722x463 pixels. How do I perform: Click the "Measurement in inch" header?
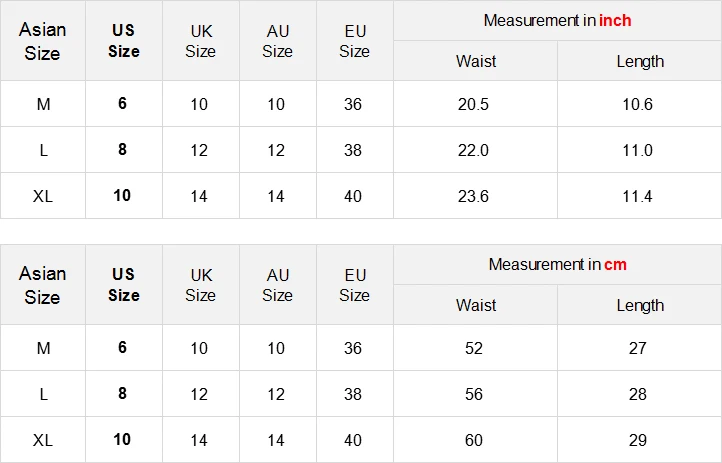point(557,20)
